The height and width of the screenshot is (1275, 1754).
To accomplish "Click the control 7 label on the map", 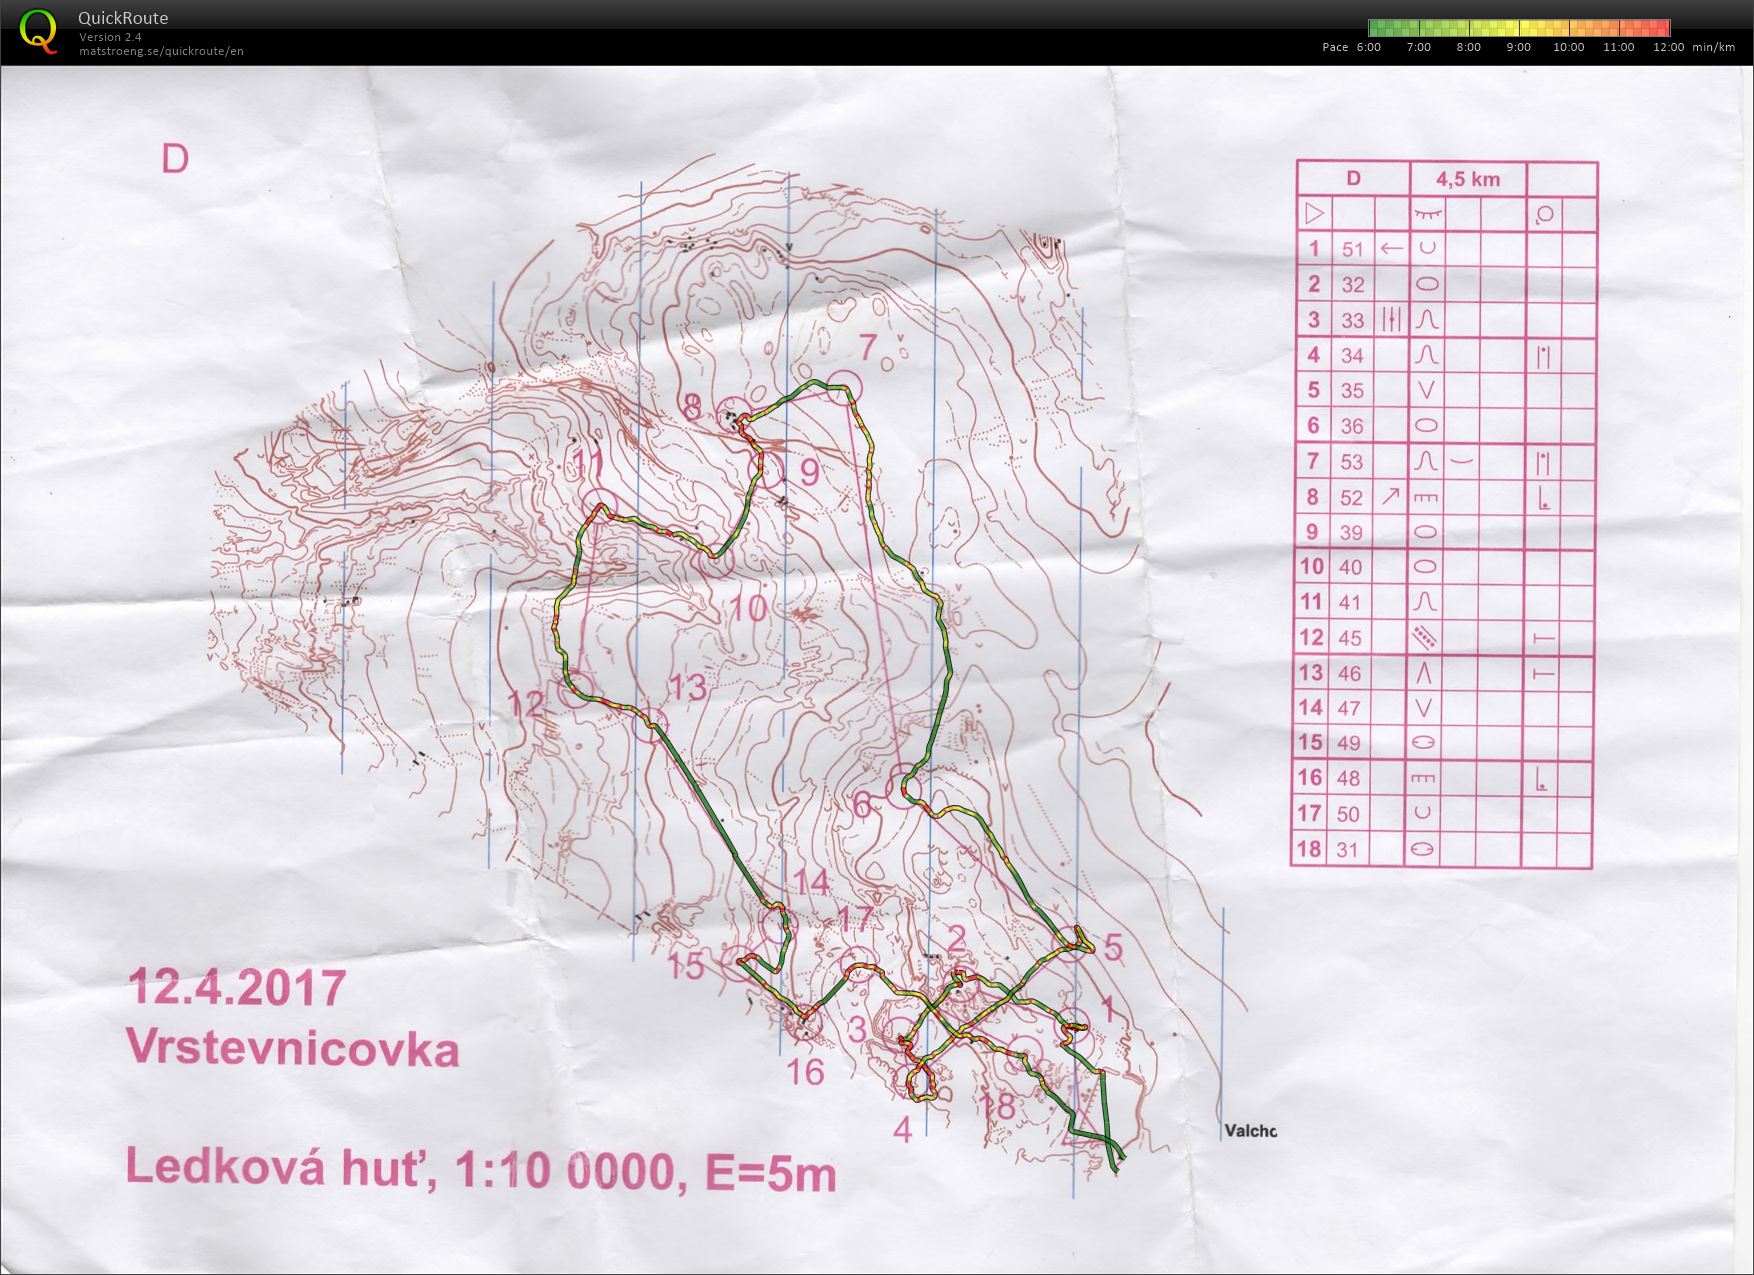I will pos(868,348).
